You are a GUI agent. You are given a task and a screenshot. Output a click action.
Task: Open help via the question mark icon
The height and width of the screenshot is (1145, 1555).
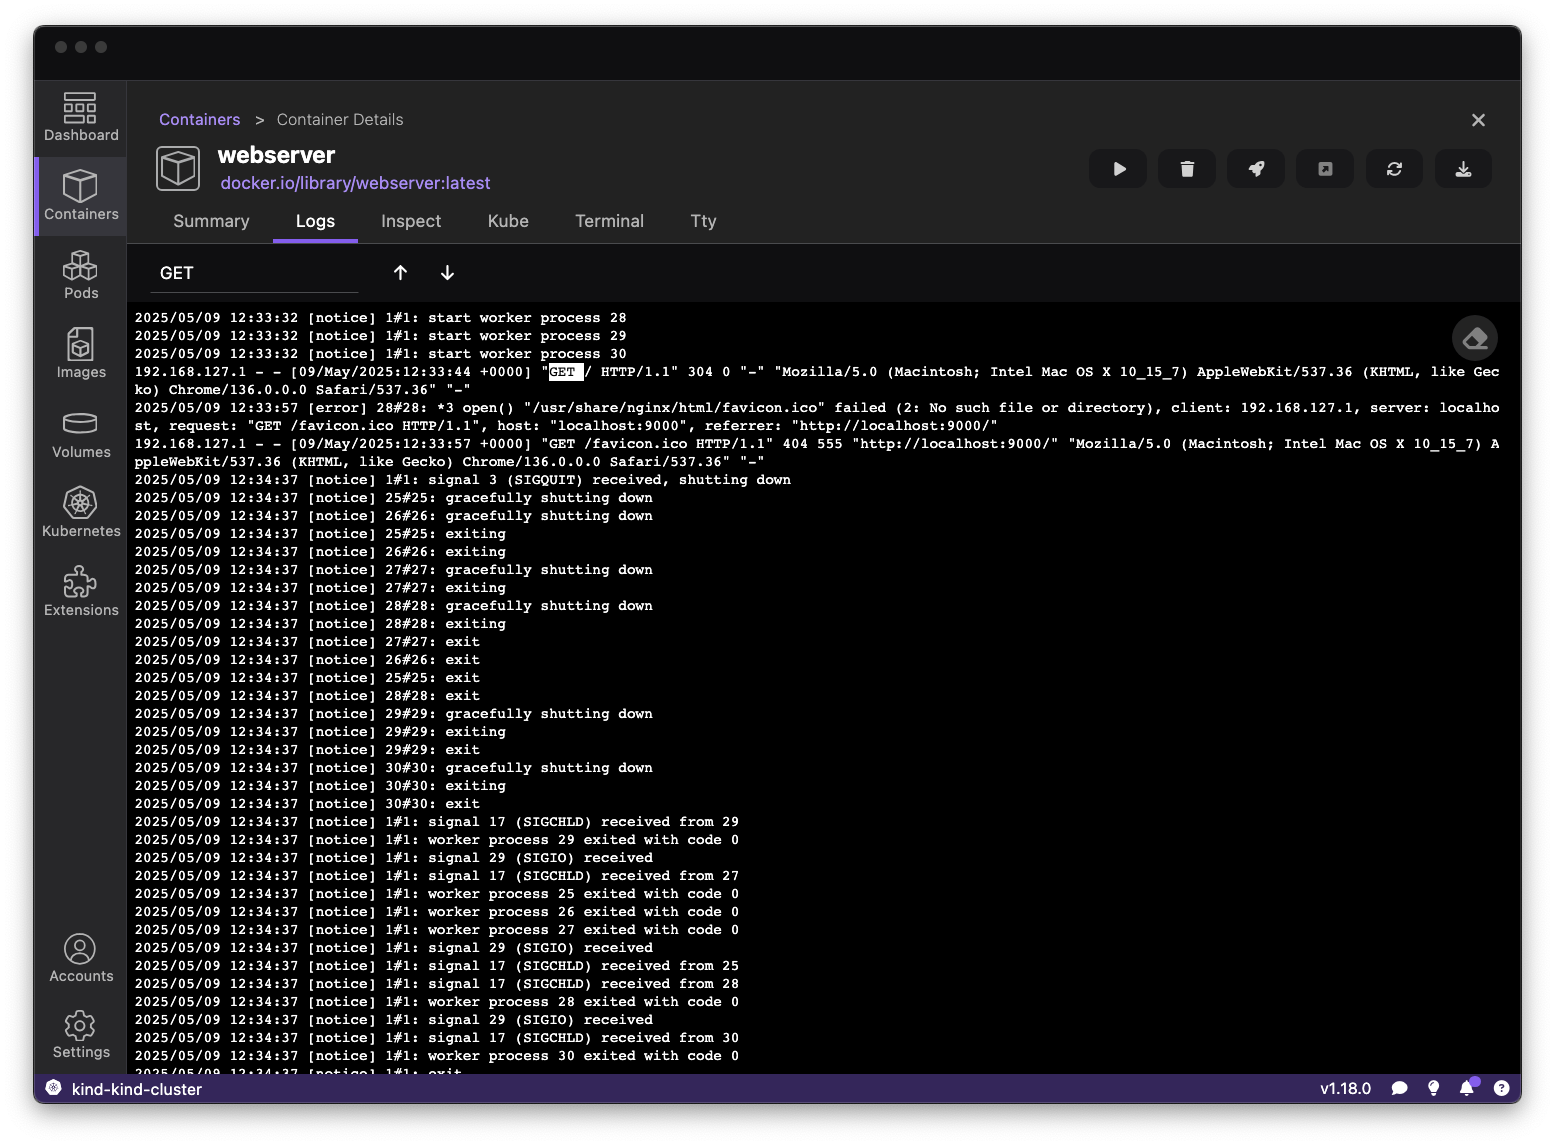(1502, 1089)
